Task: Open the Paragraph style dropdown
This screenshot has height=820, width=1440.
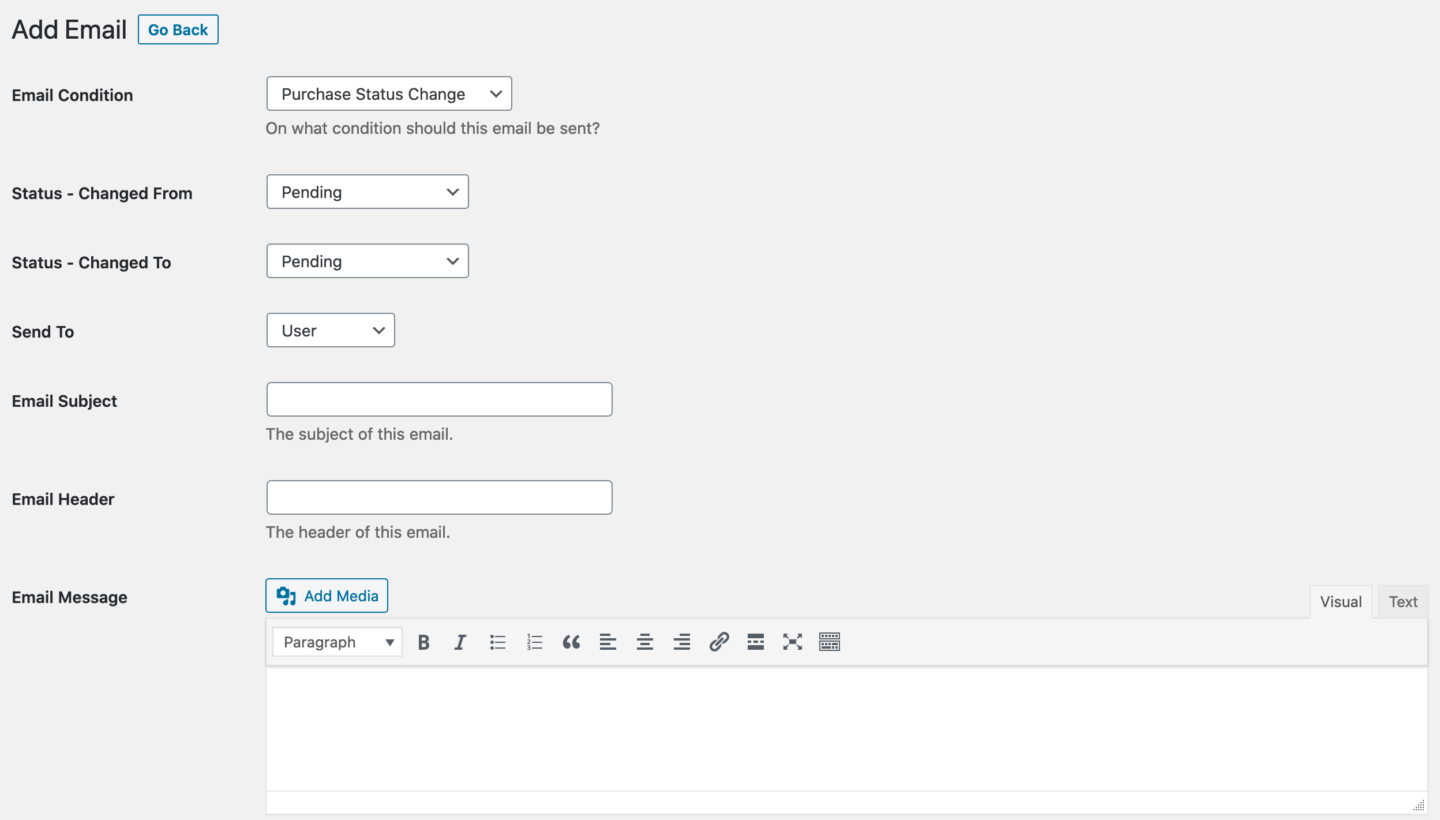Action: pyautogui.click(x=336, y=641)
